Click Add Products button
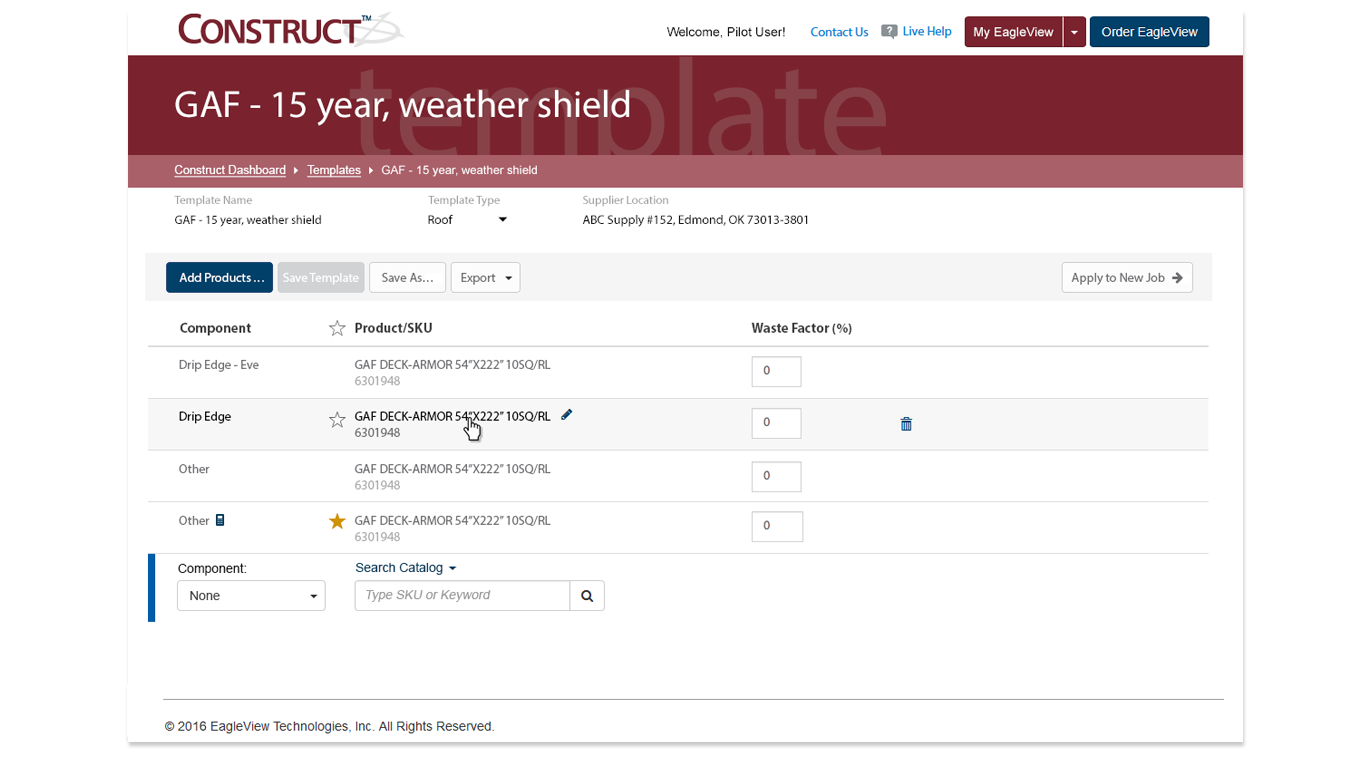 (x=219, y=278)
